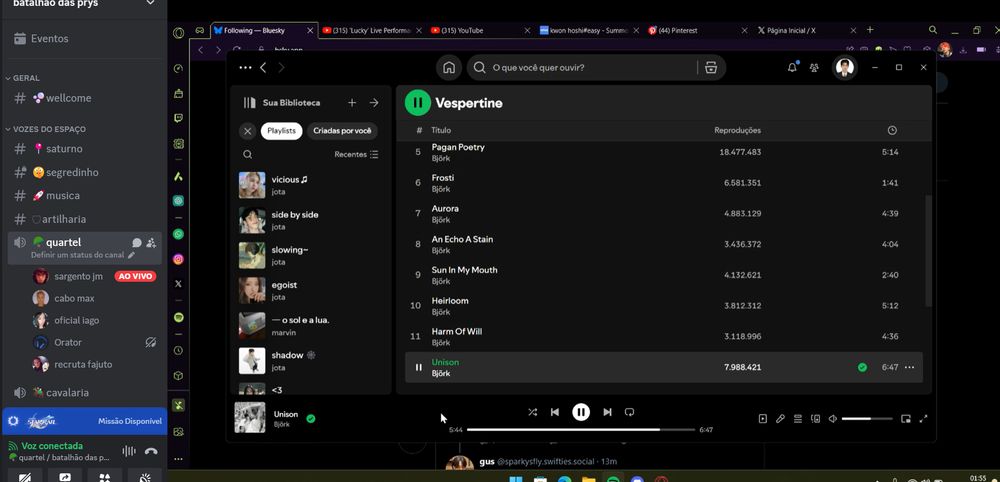Viewport: 1000px width, 482px height.
Task: Open Spotify notifications bell
Action: click(x=792, y=67)
